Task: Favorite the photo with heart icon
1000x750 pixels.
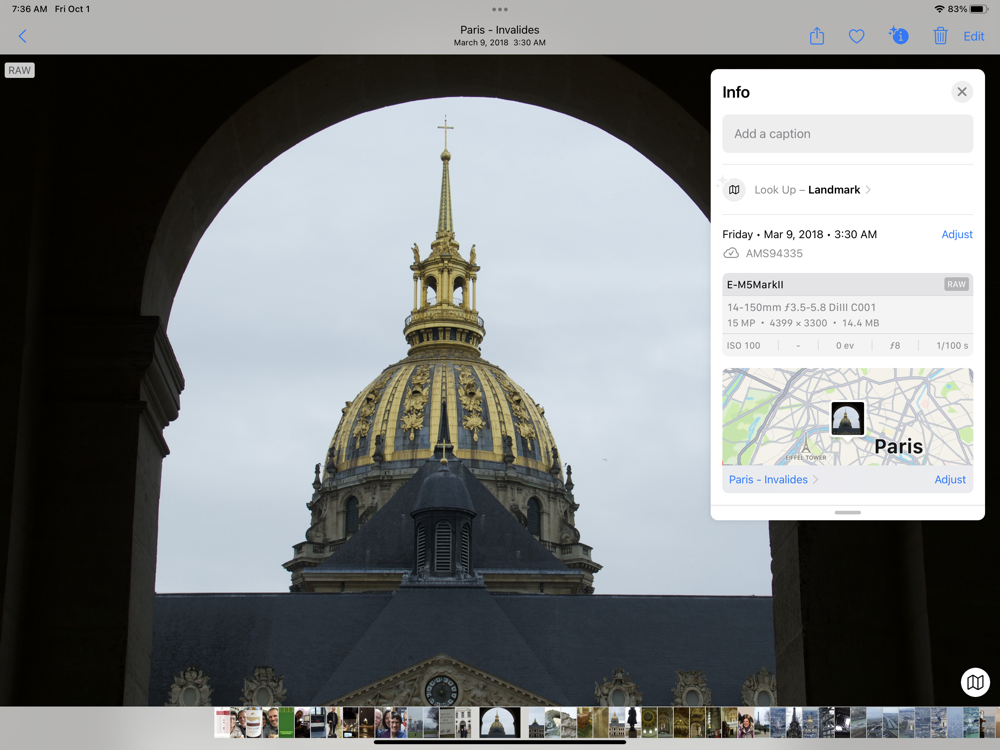Action: click(x=856, y=36)
